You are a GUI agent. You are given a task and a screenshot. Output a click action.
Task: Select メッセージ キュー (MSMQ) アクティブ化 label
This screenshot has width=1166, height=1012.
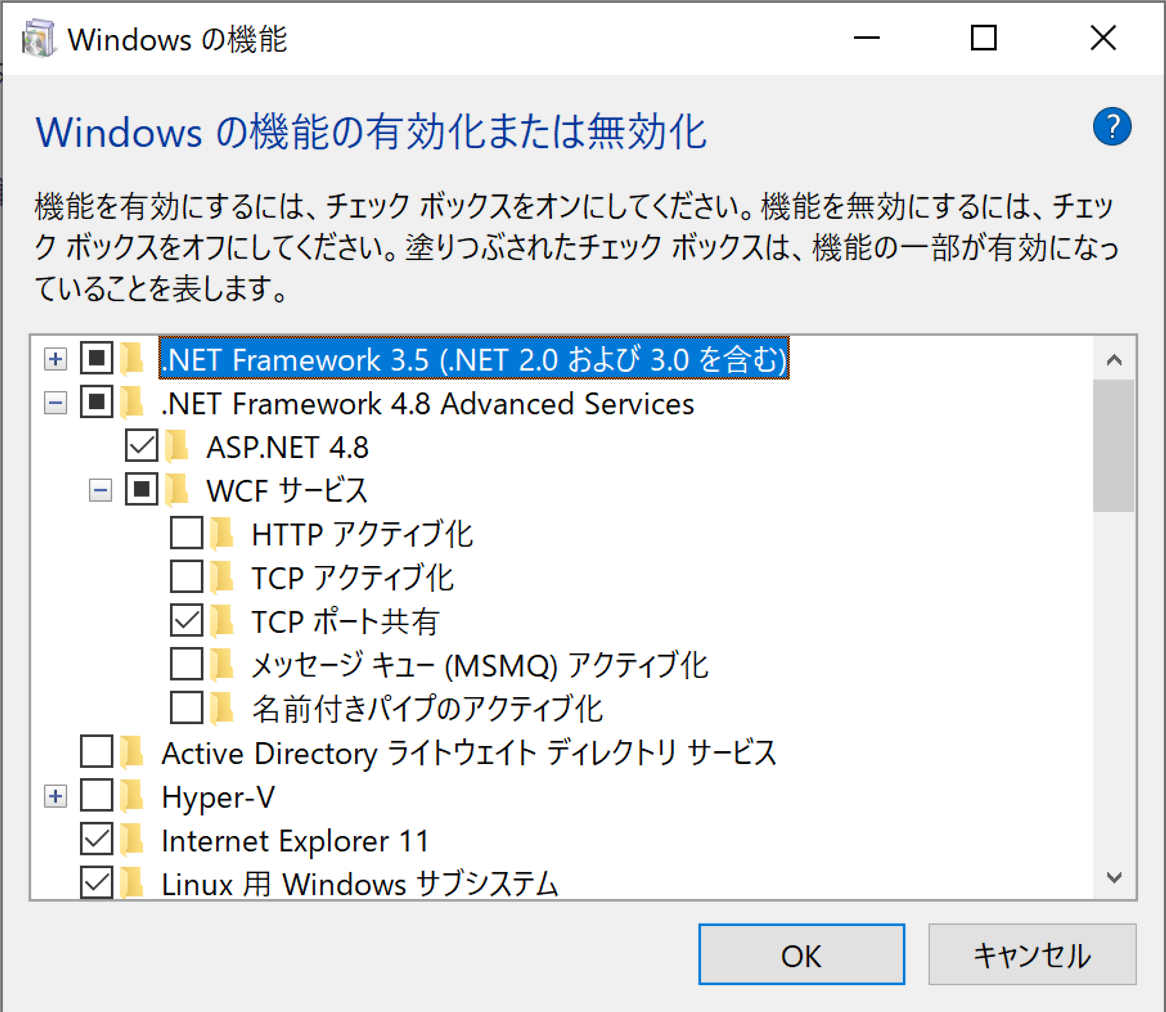tap(479, 665)
